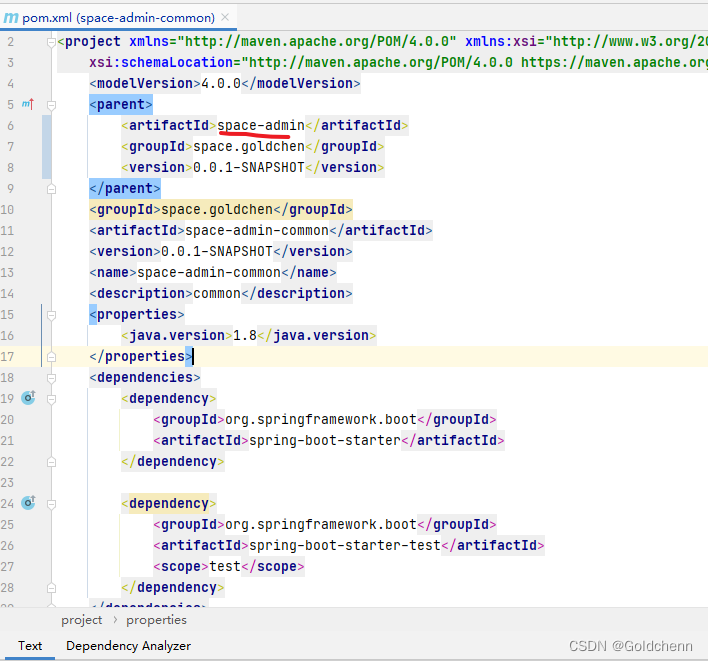
Task: Collapse the spring-boot-starter-test dependency fold on line 24
Action: [x=51, y=504]
